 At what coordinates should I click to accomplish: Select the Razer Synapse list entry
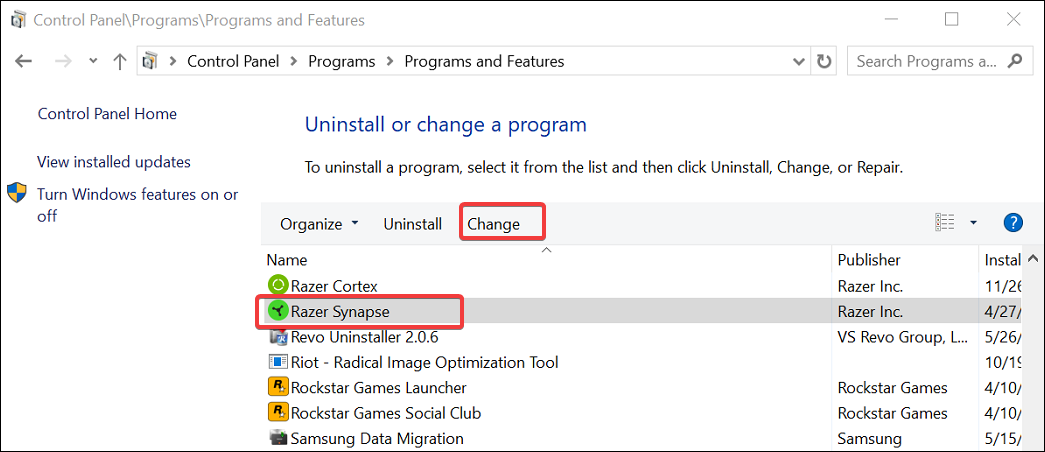click(x=340, y=312)
